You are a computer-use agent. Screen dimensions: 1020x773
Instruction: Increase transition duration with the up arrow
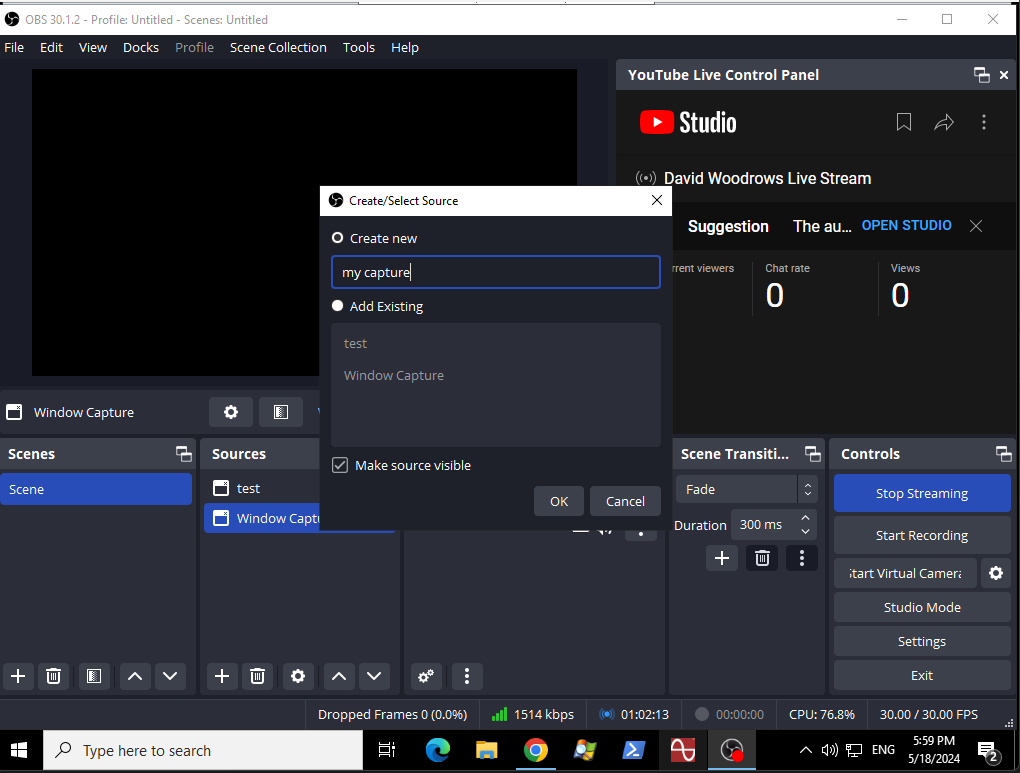[x=807, y=518]
